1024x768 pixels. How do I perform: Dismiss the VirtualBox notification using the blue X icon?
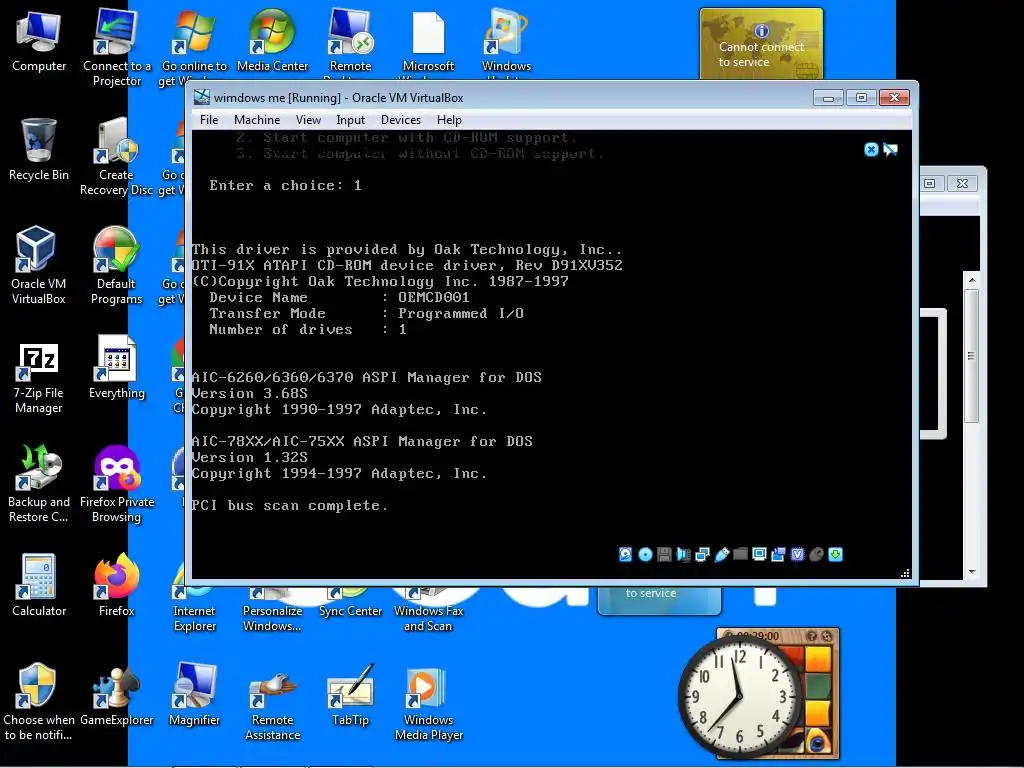(871, 150)
